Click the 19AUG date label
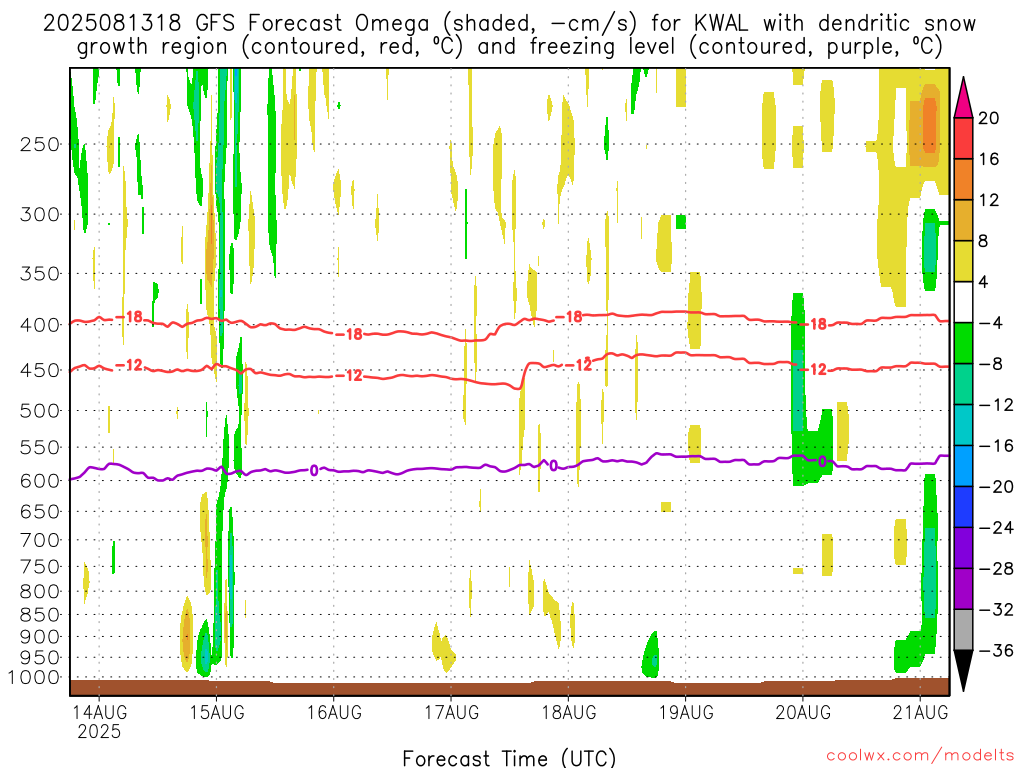Screen dimensions: 1024x768 click(686, 712)
